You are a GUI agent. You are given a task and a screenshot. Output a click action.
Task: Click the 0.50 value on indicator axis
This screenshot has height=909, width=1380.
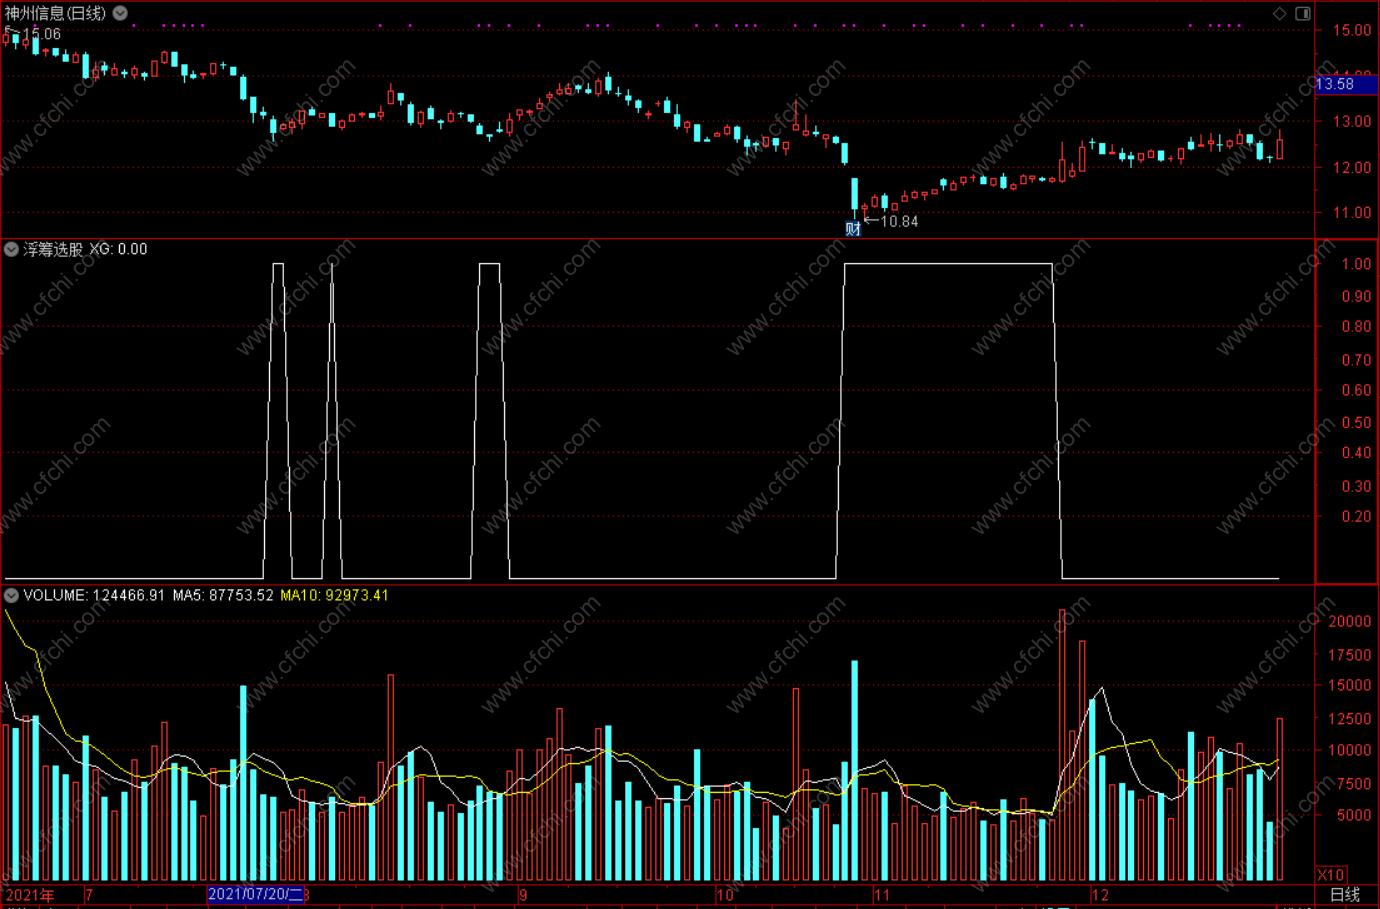point(1356,423)
